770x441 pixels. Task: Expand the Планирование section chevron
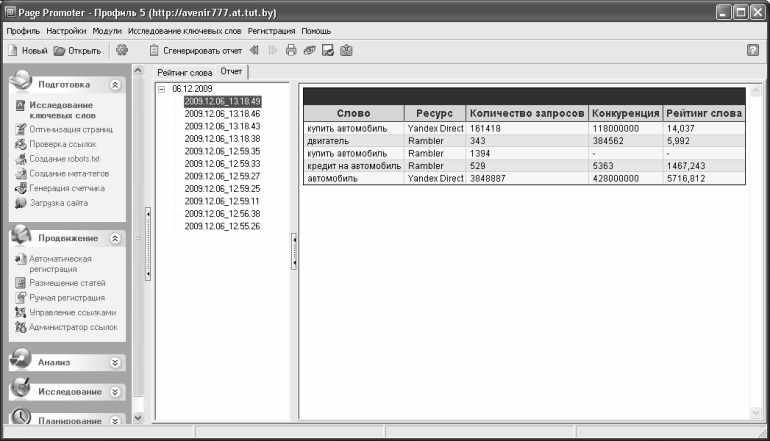pos(115,421)
